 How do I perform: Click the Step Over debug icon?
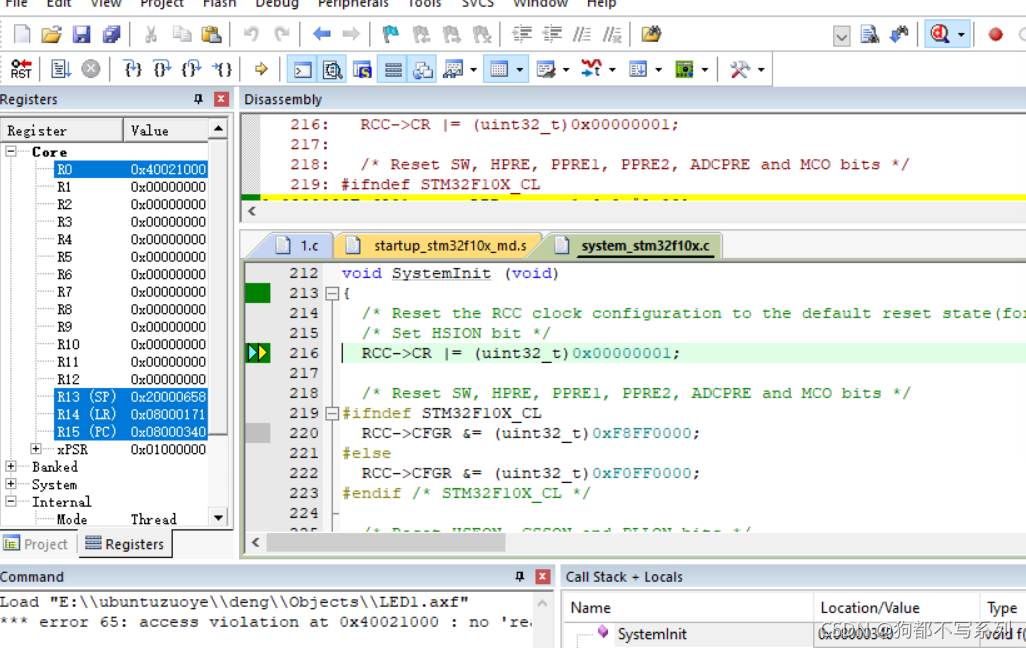(162, 69)
